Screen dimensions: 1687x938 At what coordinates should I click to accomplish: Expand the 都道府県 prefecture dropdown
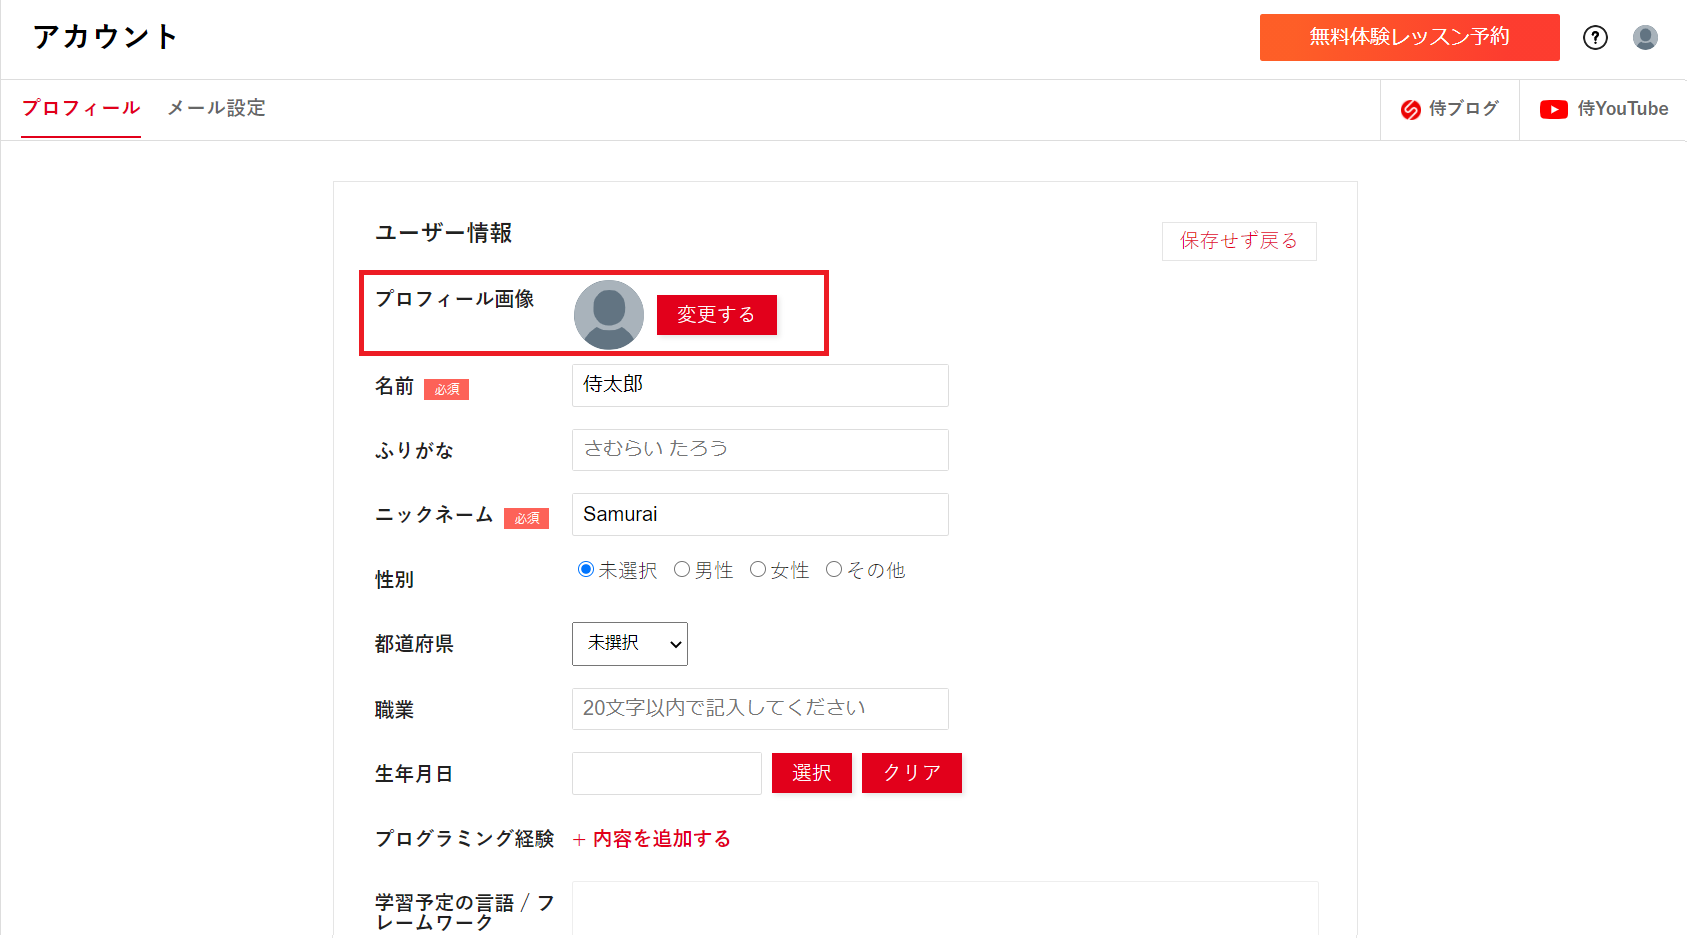click(x=630, y=644)
